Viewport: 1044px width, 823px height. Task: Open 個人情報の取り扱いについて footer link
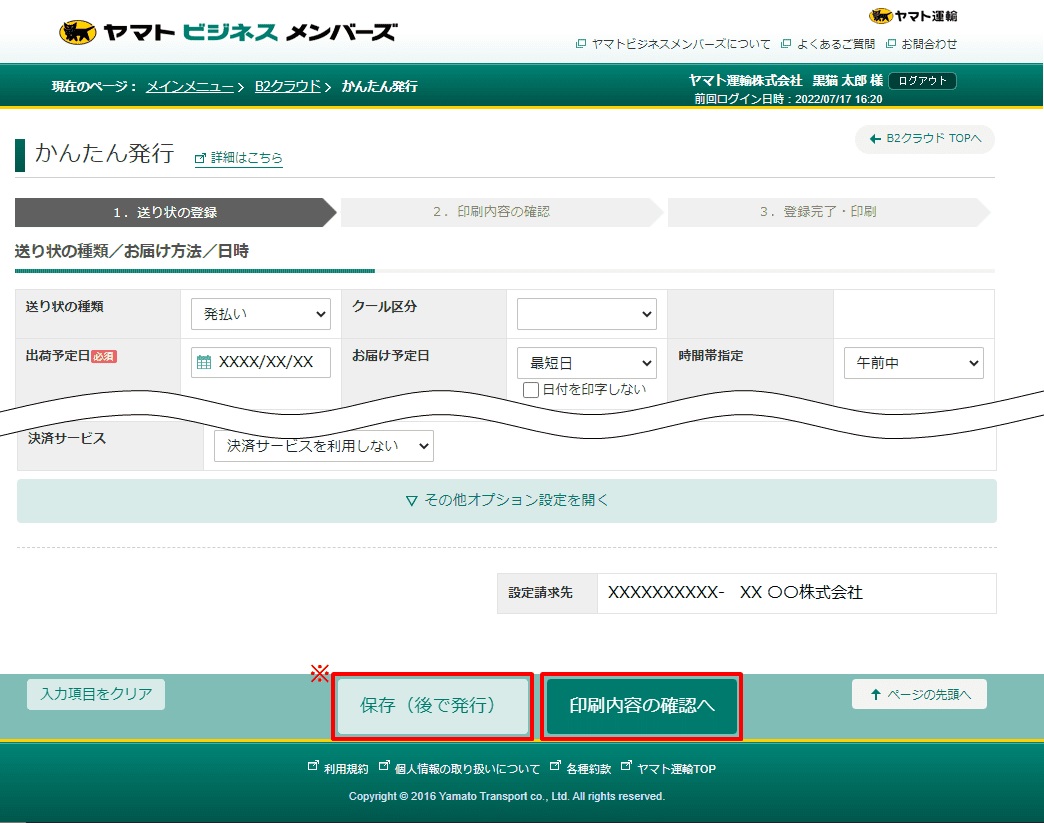point(467,769)
